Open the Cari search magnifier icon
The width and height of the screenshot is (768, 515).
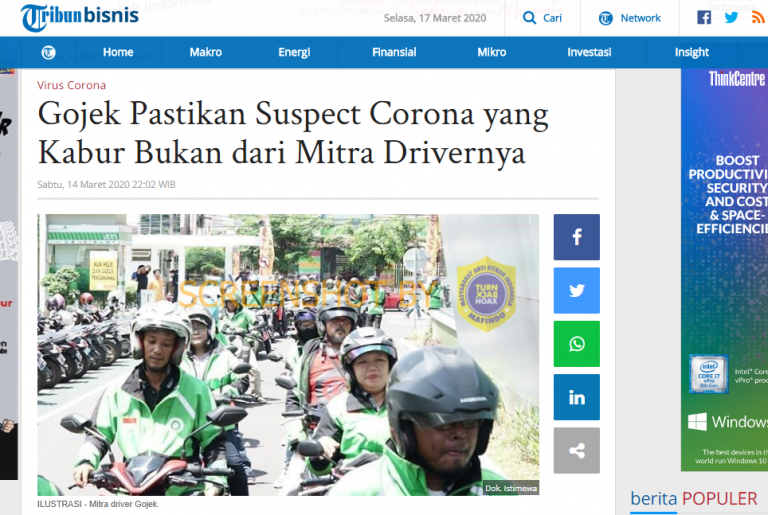(529, 18)
